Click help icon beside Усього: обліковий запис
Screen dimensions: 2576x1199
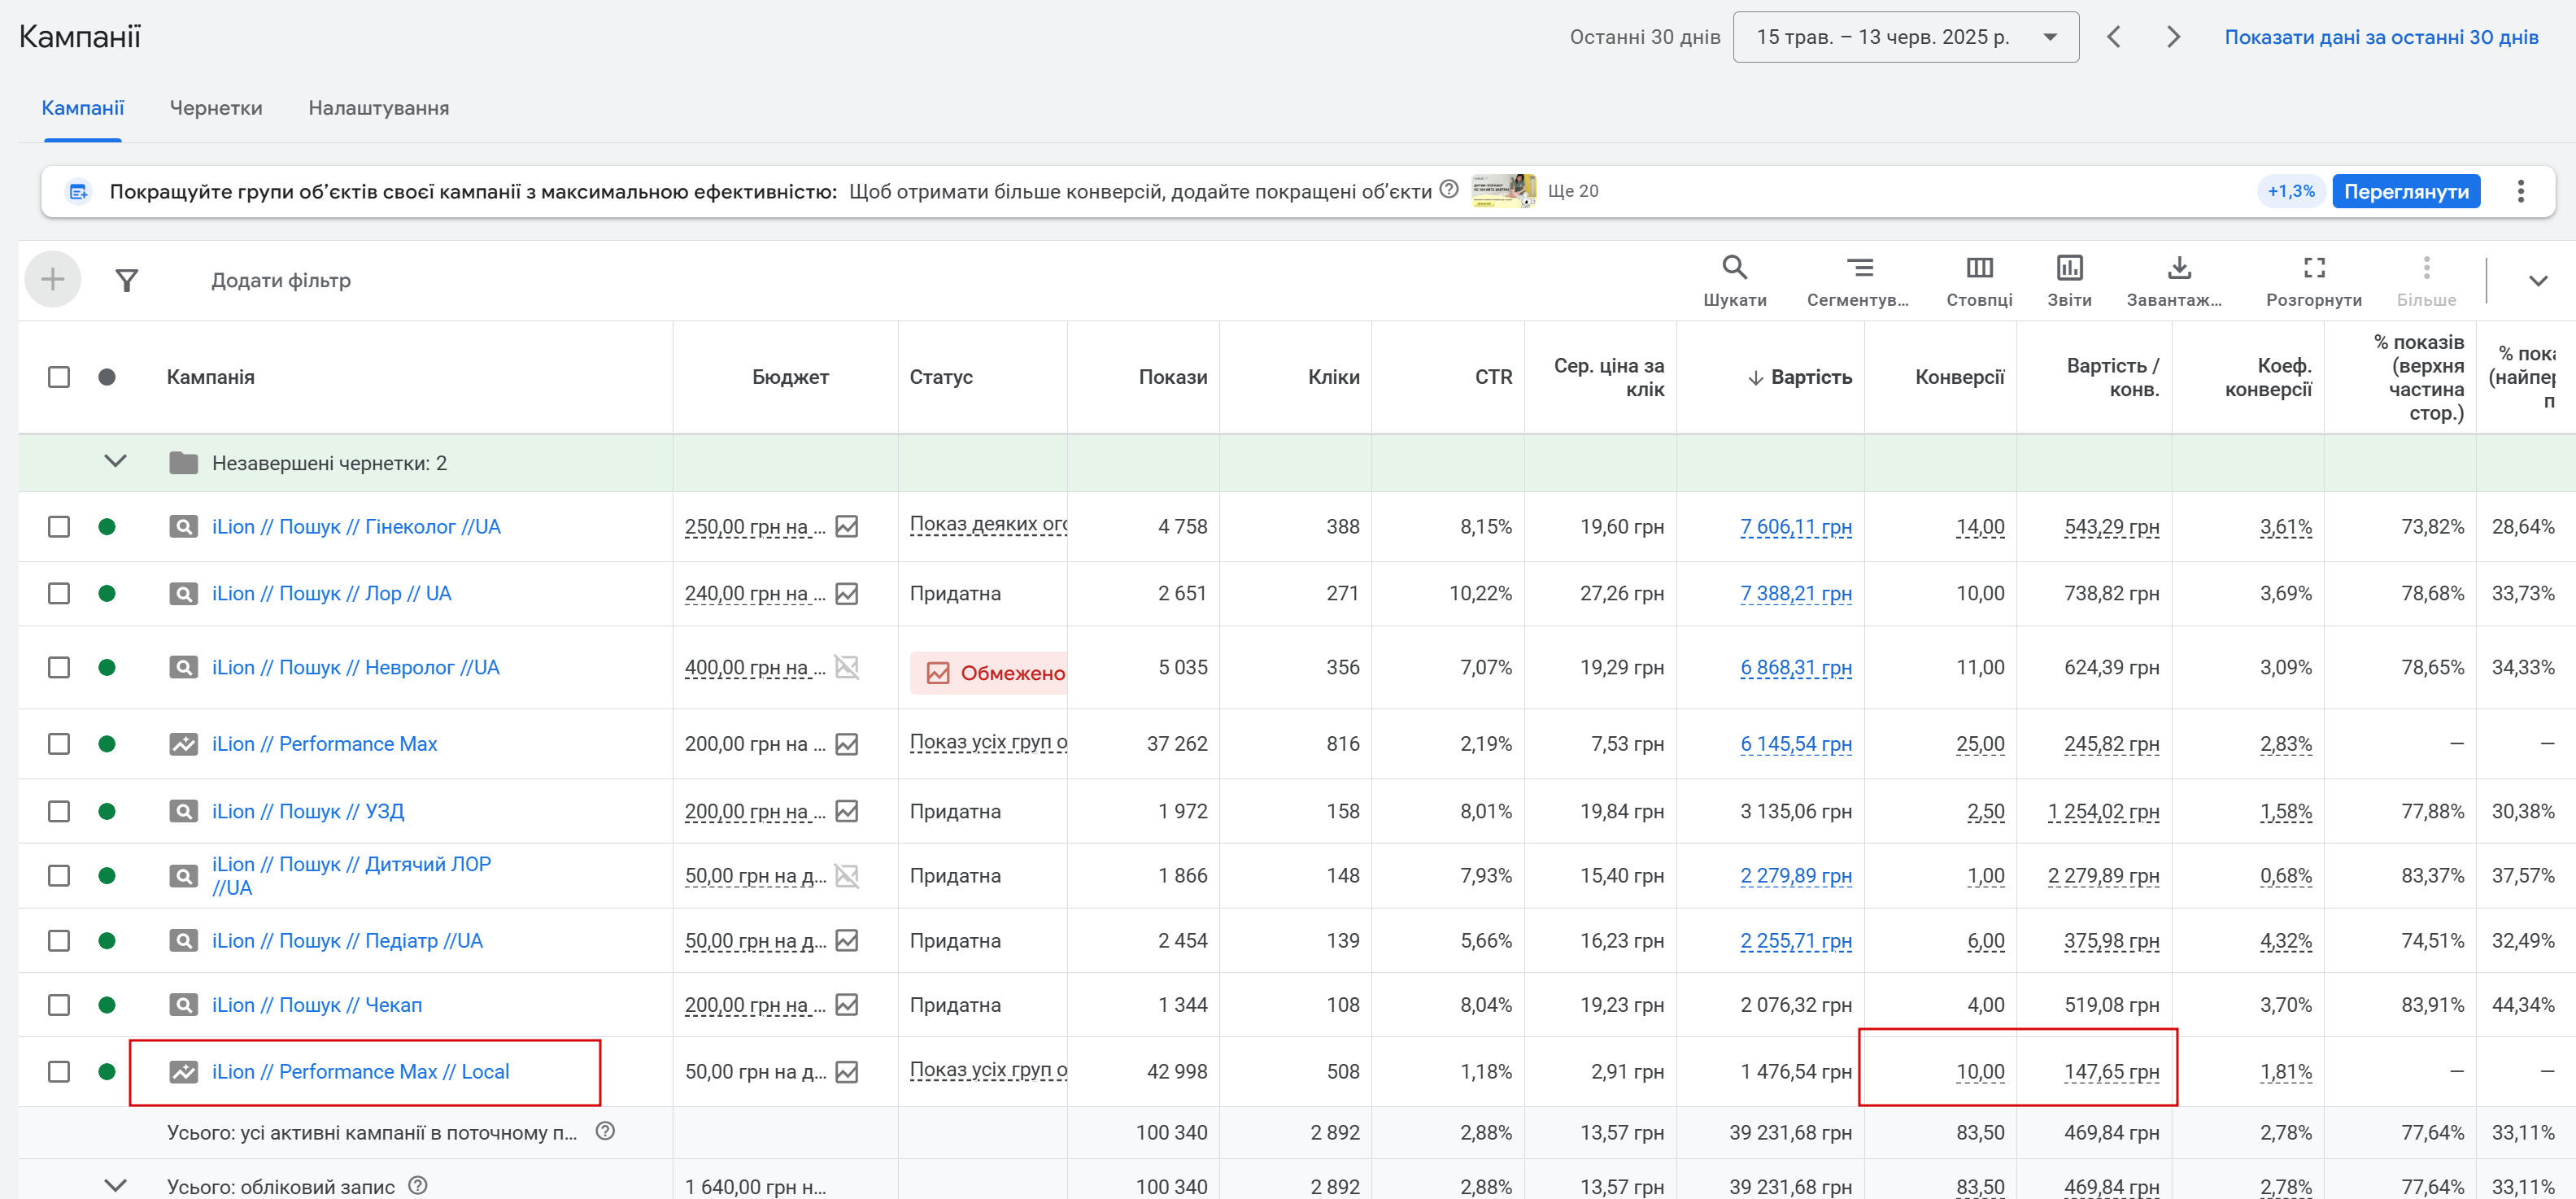pos(418,1185)
